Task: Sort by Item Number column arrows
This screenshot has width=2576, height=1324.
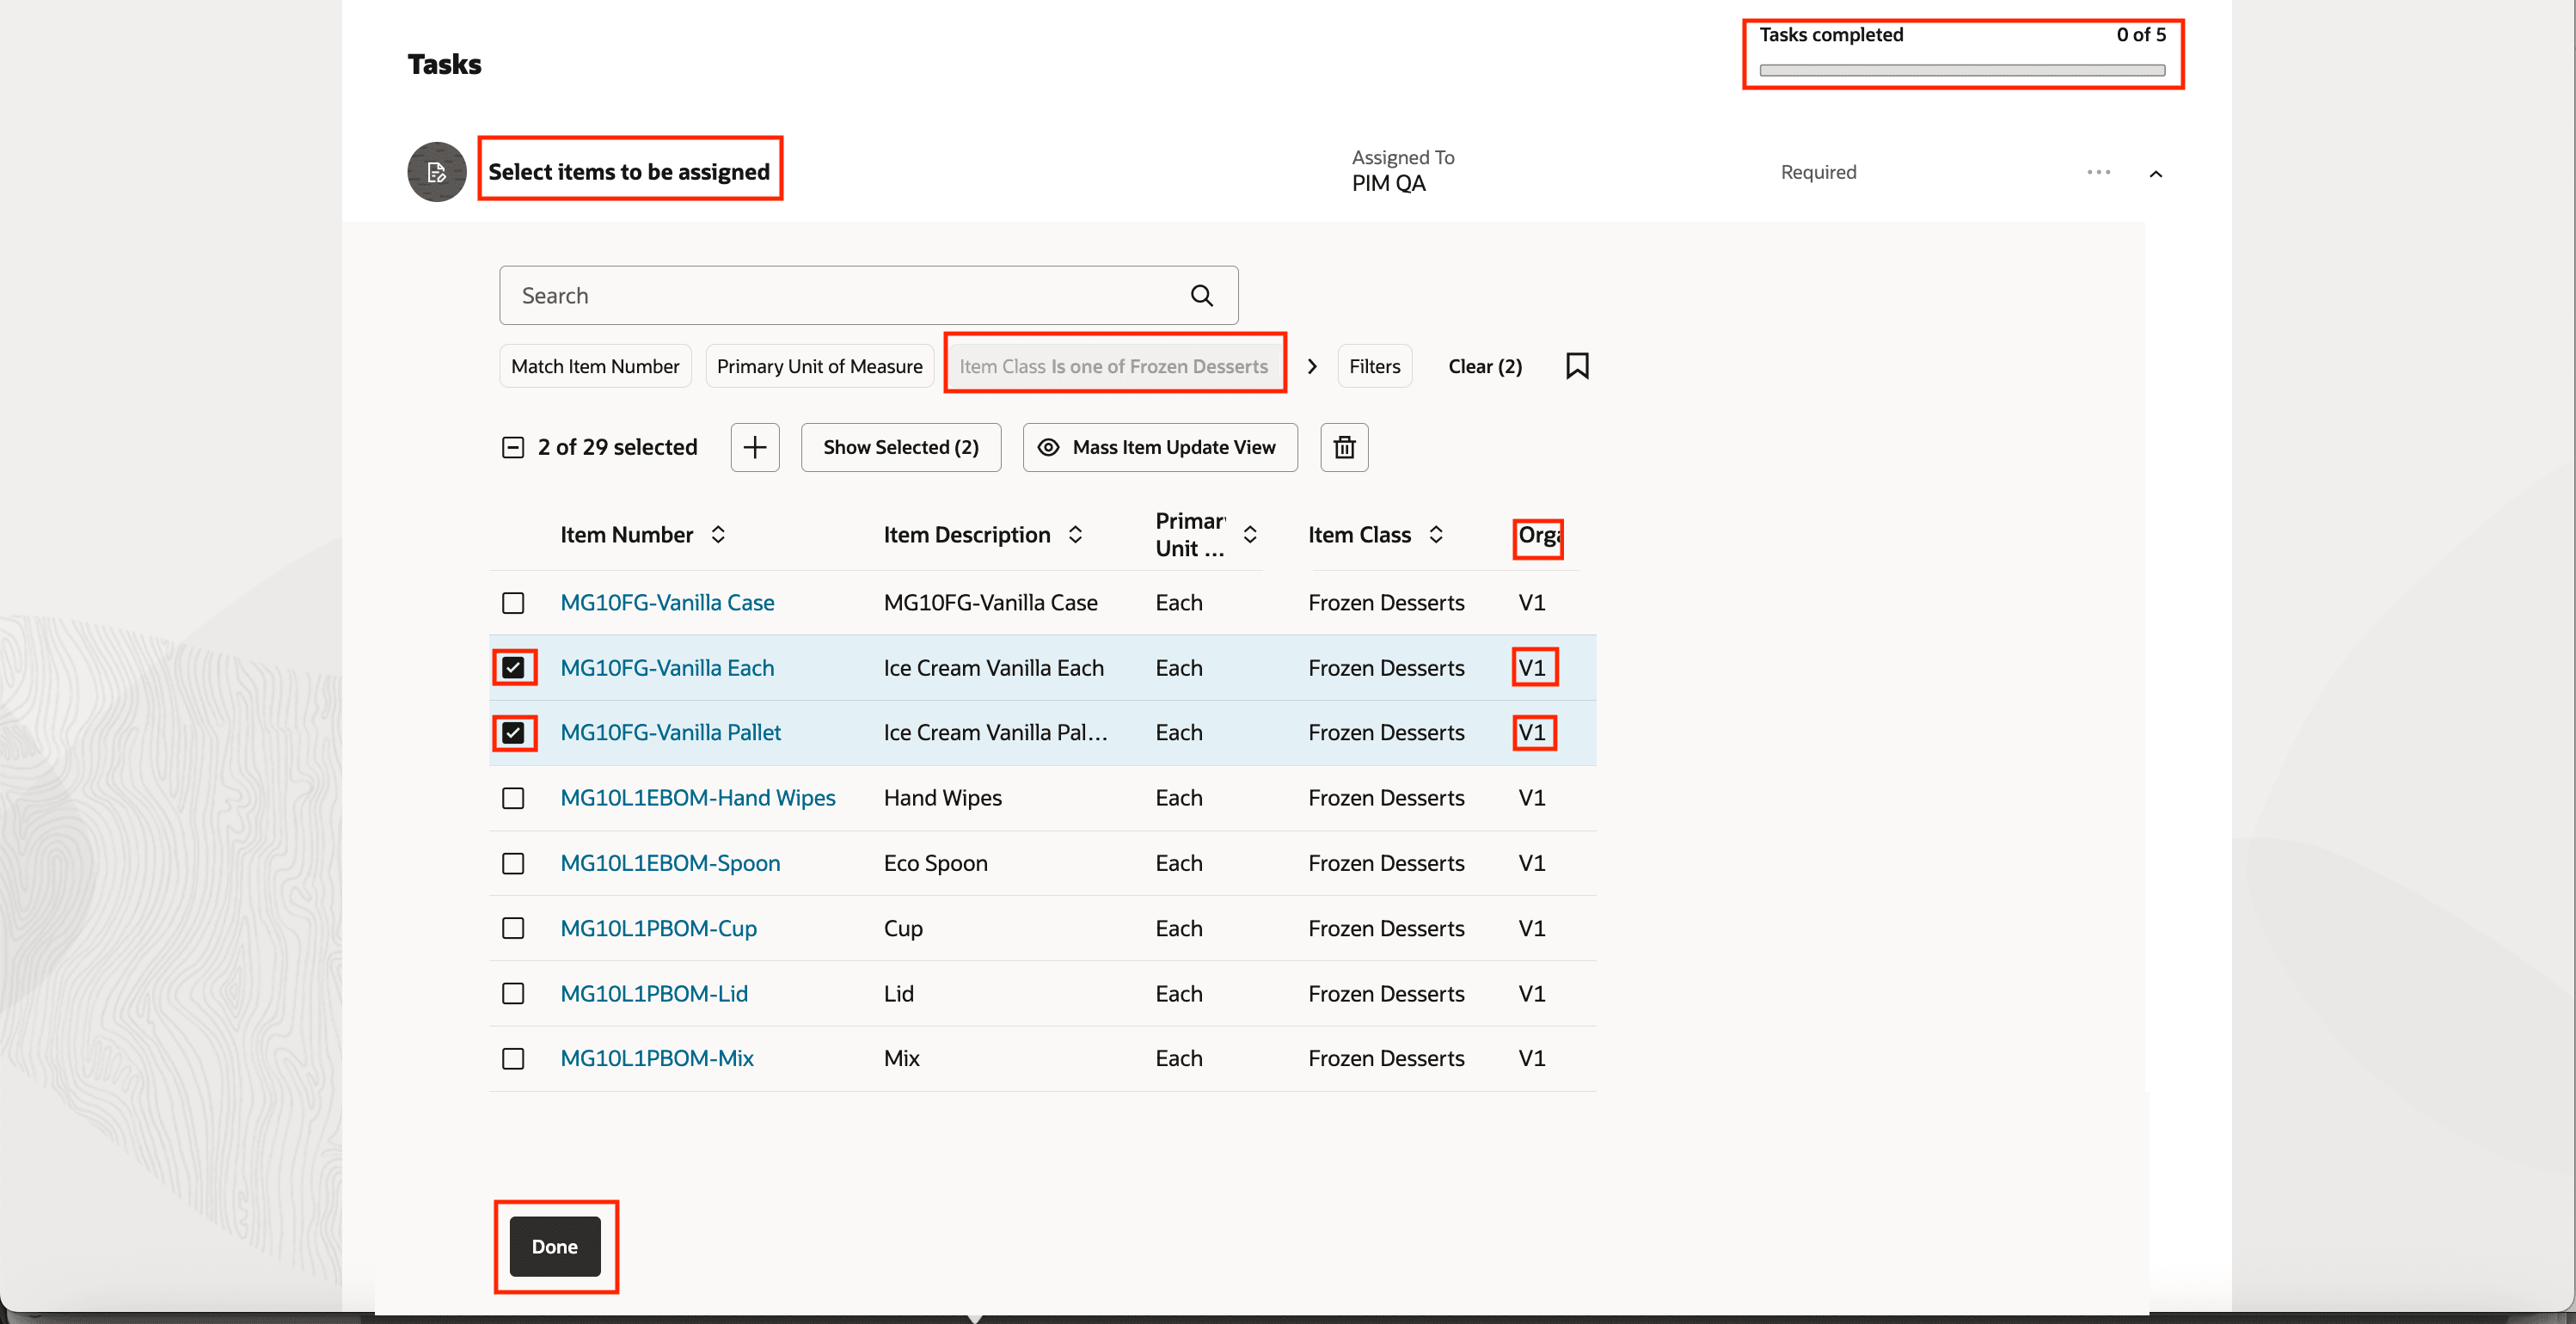Action: point(718,535)
